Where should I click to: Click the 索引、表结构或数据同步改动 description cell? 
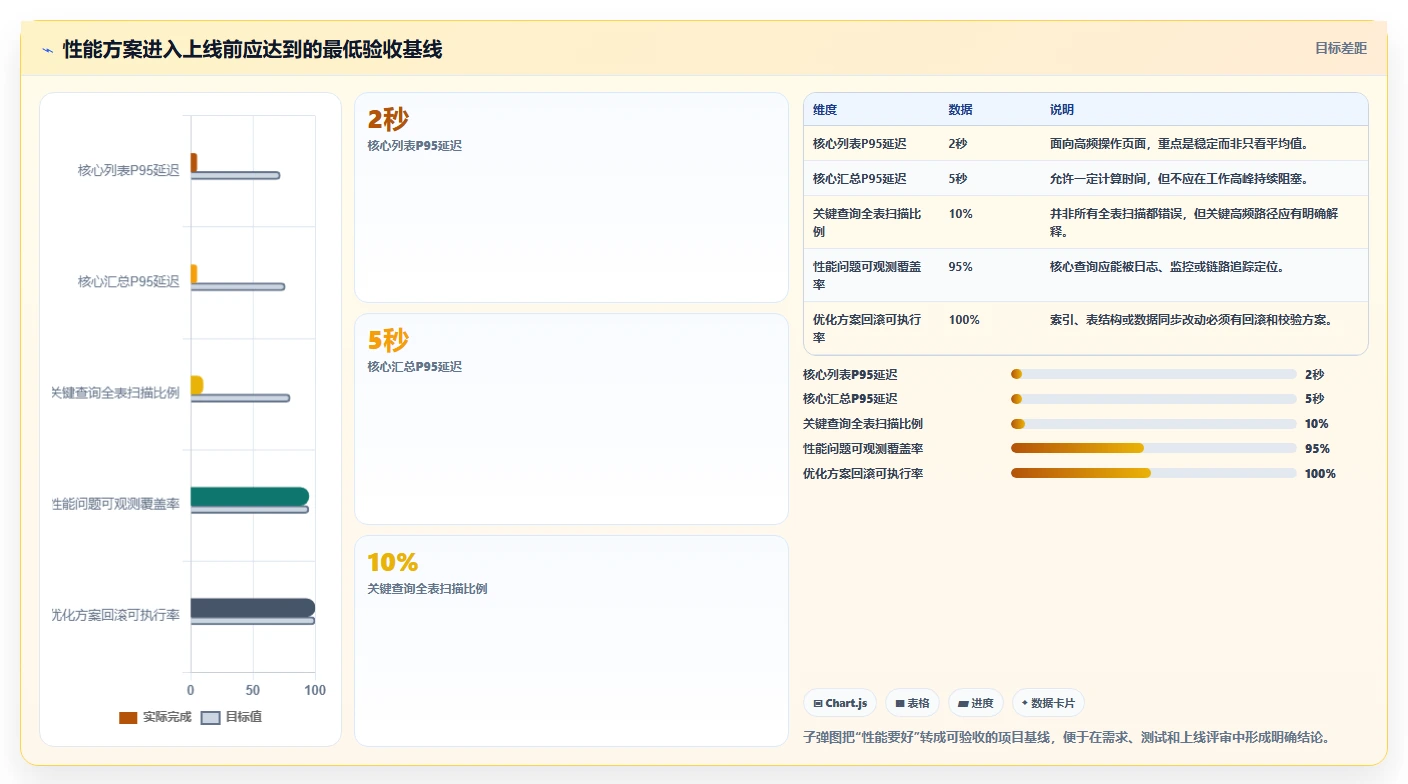1191,320
